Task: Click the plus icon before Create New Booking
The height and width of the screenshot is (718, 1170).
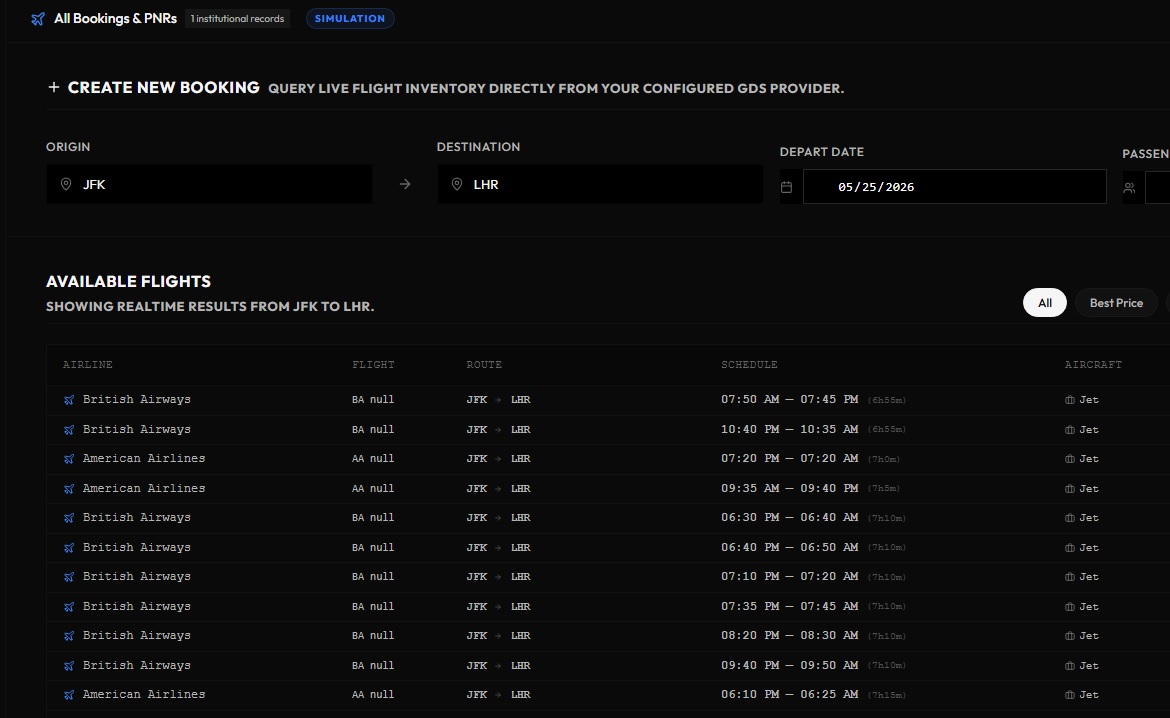Action: [54, 87]
